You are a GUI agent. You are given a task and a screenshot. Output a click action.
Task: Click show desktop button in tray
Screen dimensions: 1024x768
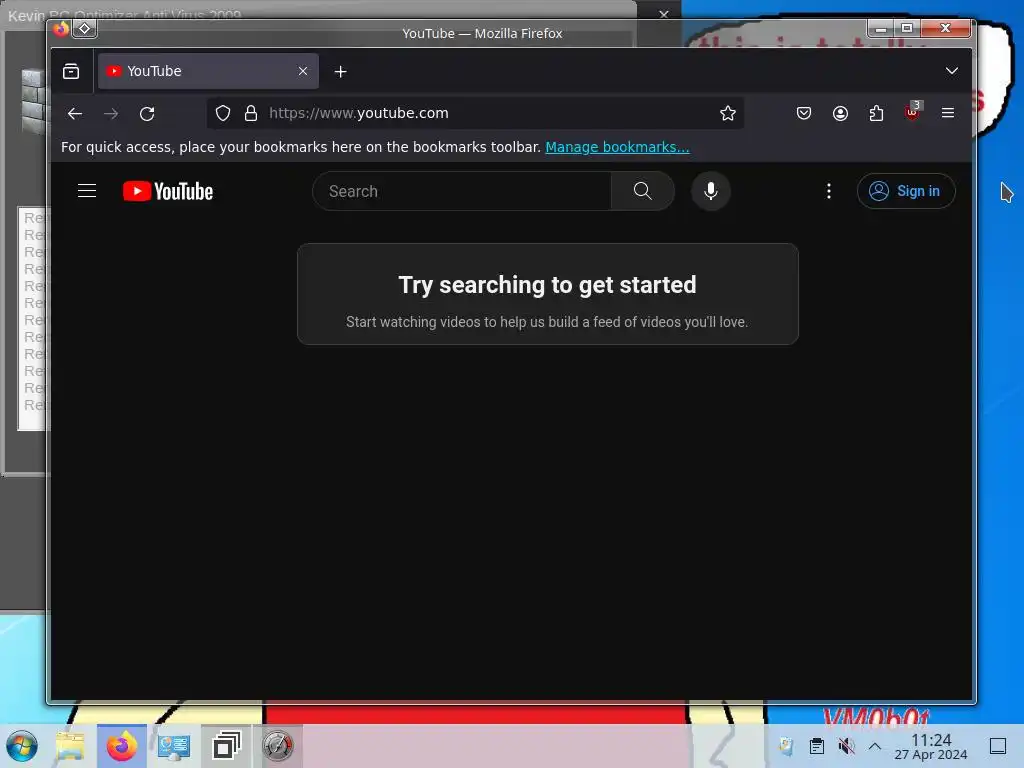(x=998, y=746)
